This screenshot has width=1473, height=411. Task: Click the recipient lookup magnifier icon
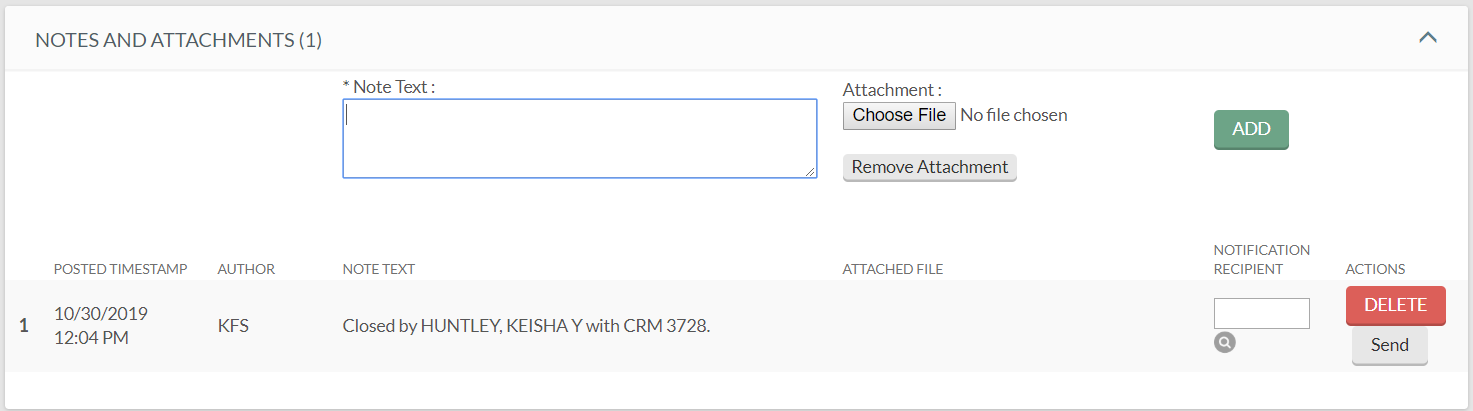1224,342
